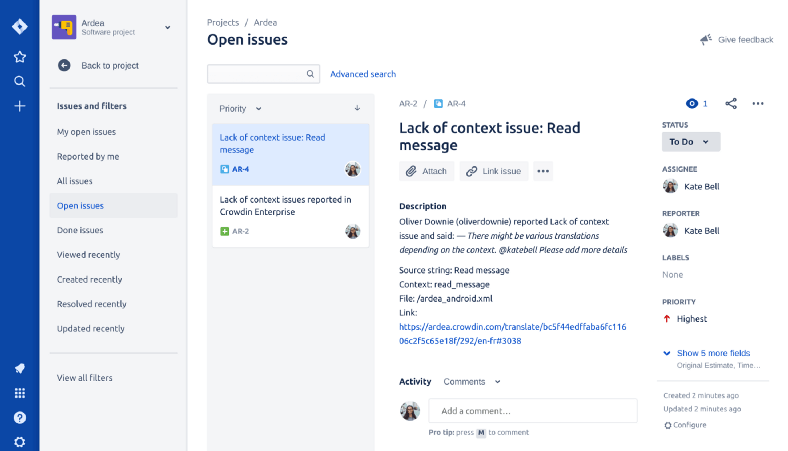
Task: Select issue card Lack of context issue: Read message
Action: pos(290,155)
